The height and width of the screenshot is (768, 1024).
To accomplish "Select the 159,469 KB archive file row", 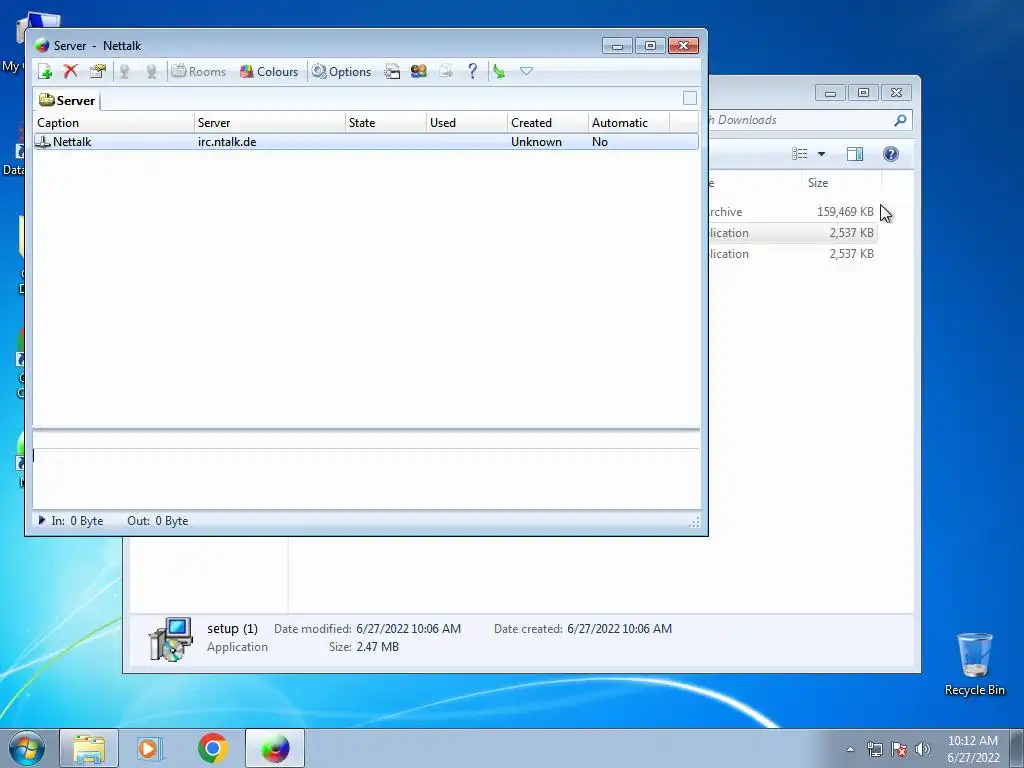I will tap(793, 212).
